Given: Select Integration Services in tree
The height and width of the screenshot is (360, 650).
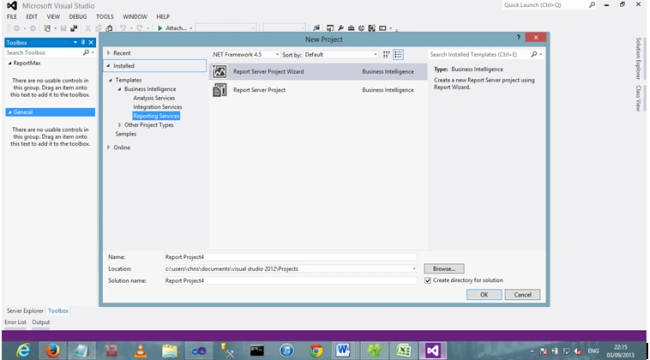Looking at the screenshot, I should pos(158,107).
